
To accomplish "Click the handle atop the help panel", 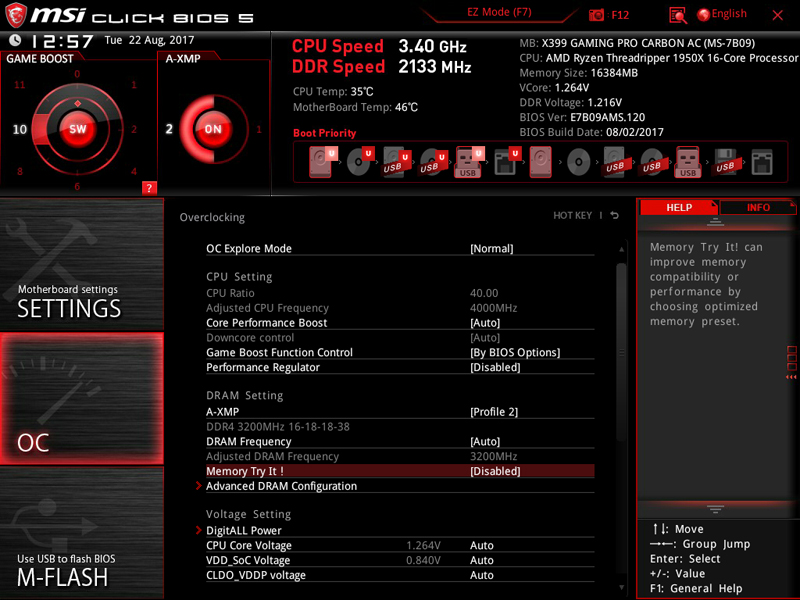I will [715, 221].
